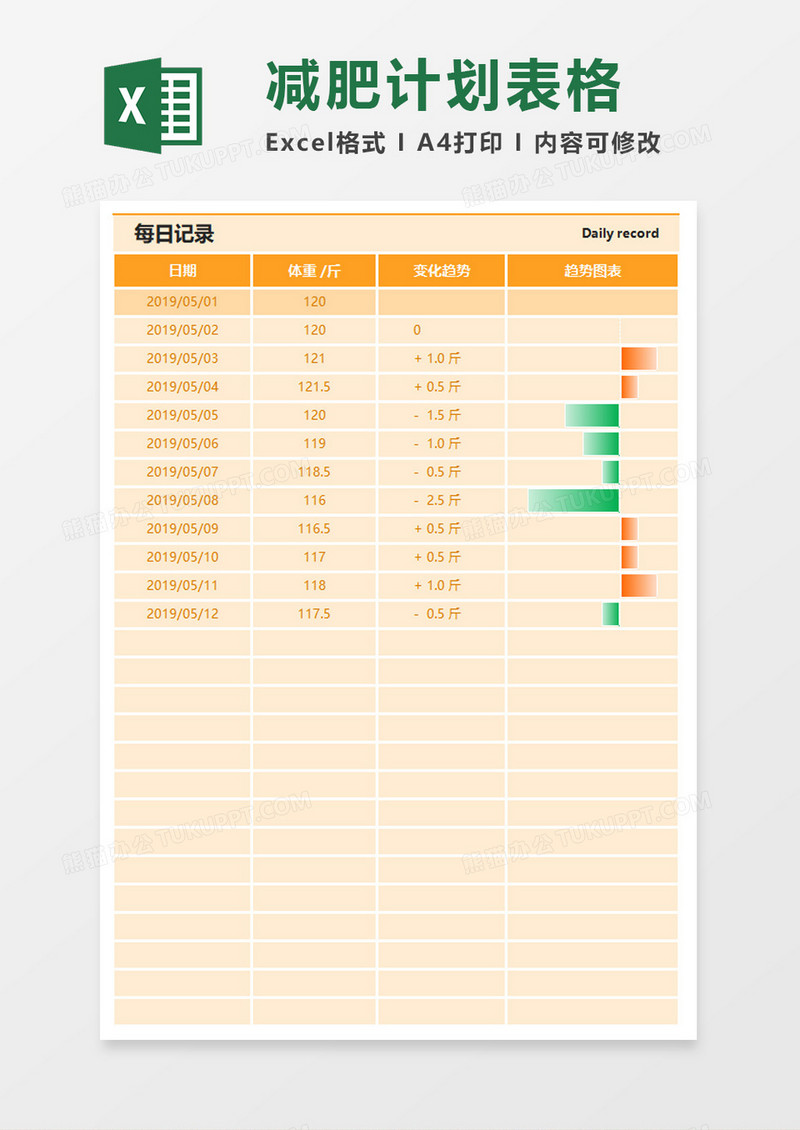Select date cell 2019/05/04

182,387
